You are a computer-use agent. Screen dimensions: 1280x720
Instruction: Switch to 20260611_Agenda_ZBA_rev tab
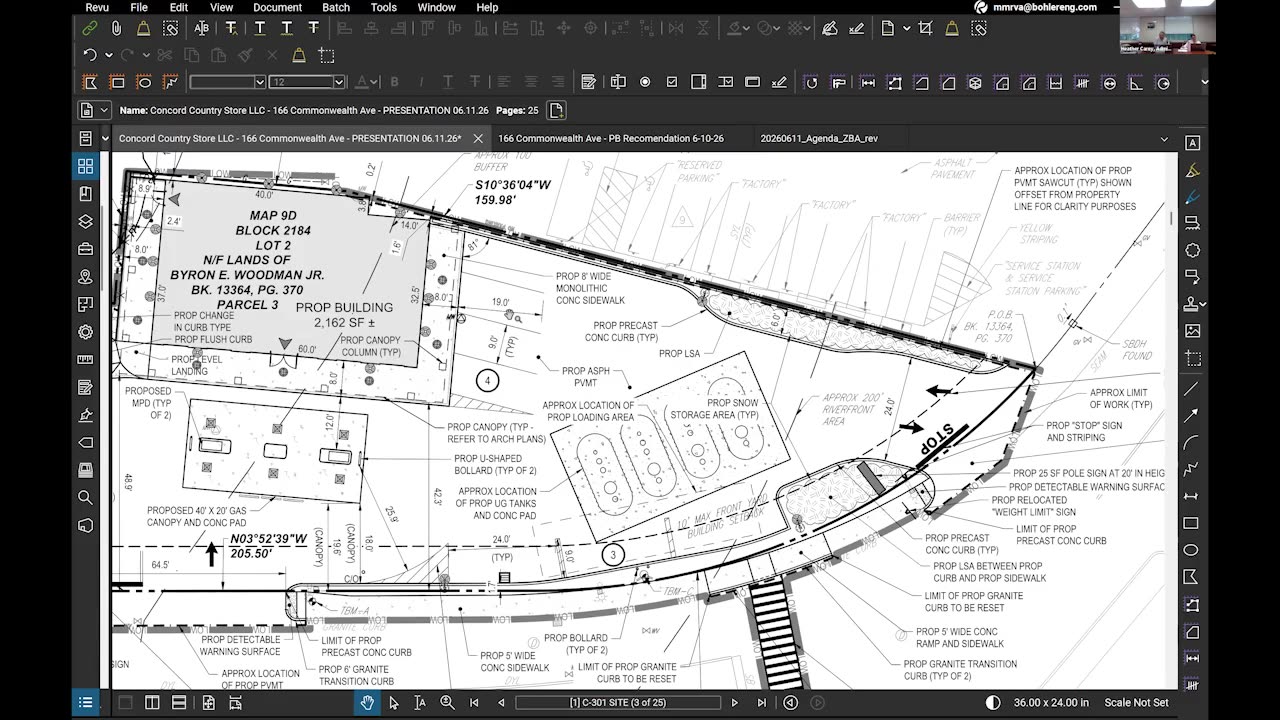(x=818, y=138)
